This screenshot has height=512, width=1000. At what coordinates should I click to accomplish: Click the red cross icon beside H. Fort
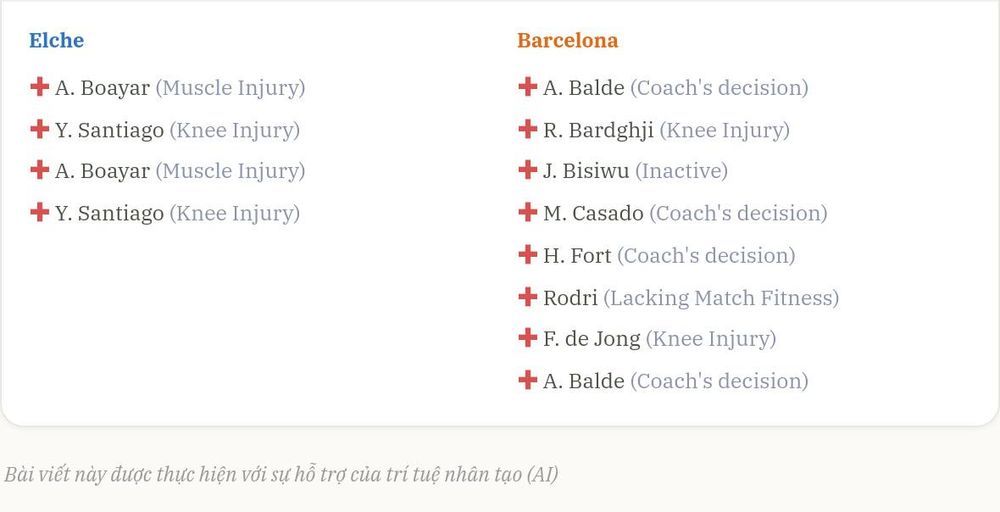[527, 254]
